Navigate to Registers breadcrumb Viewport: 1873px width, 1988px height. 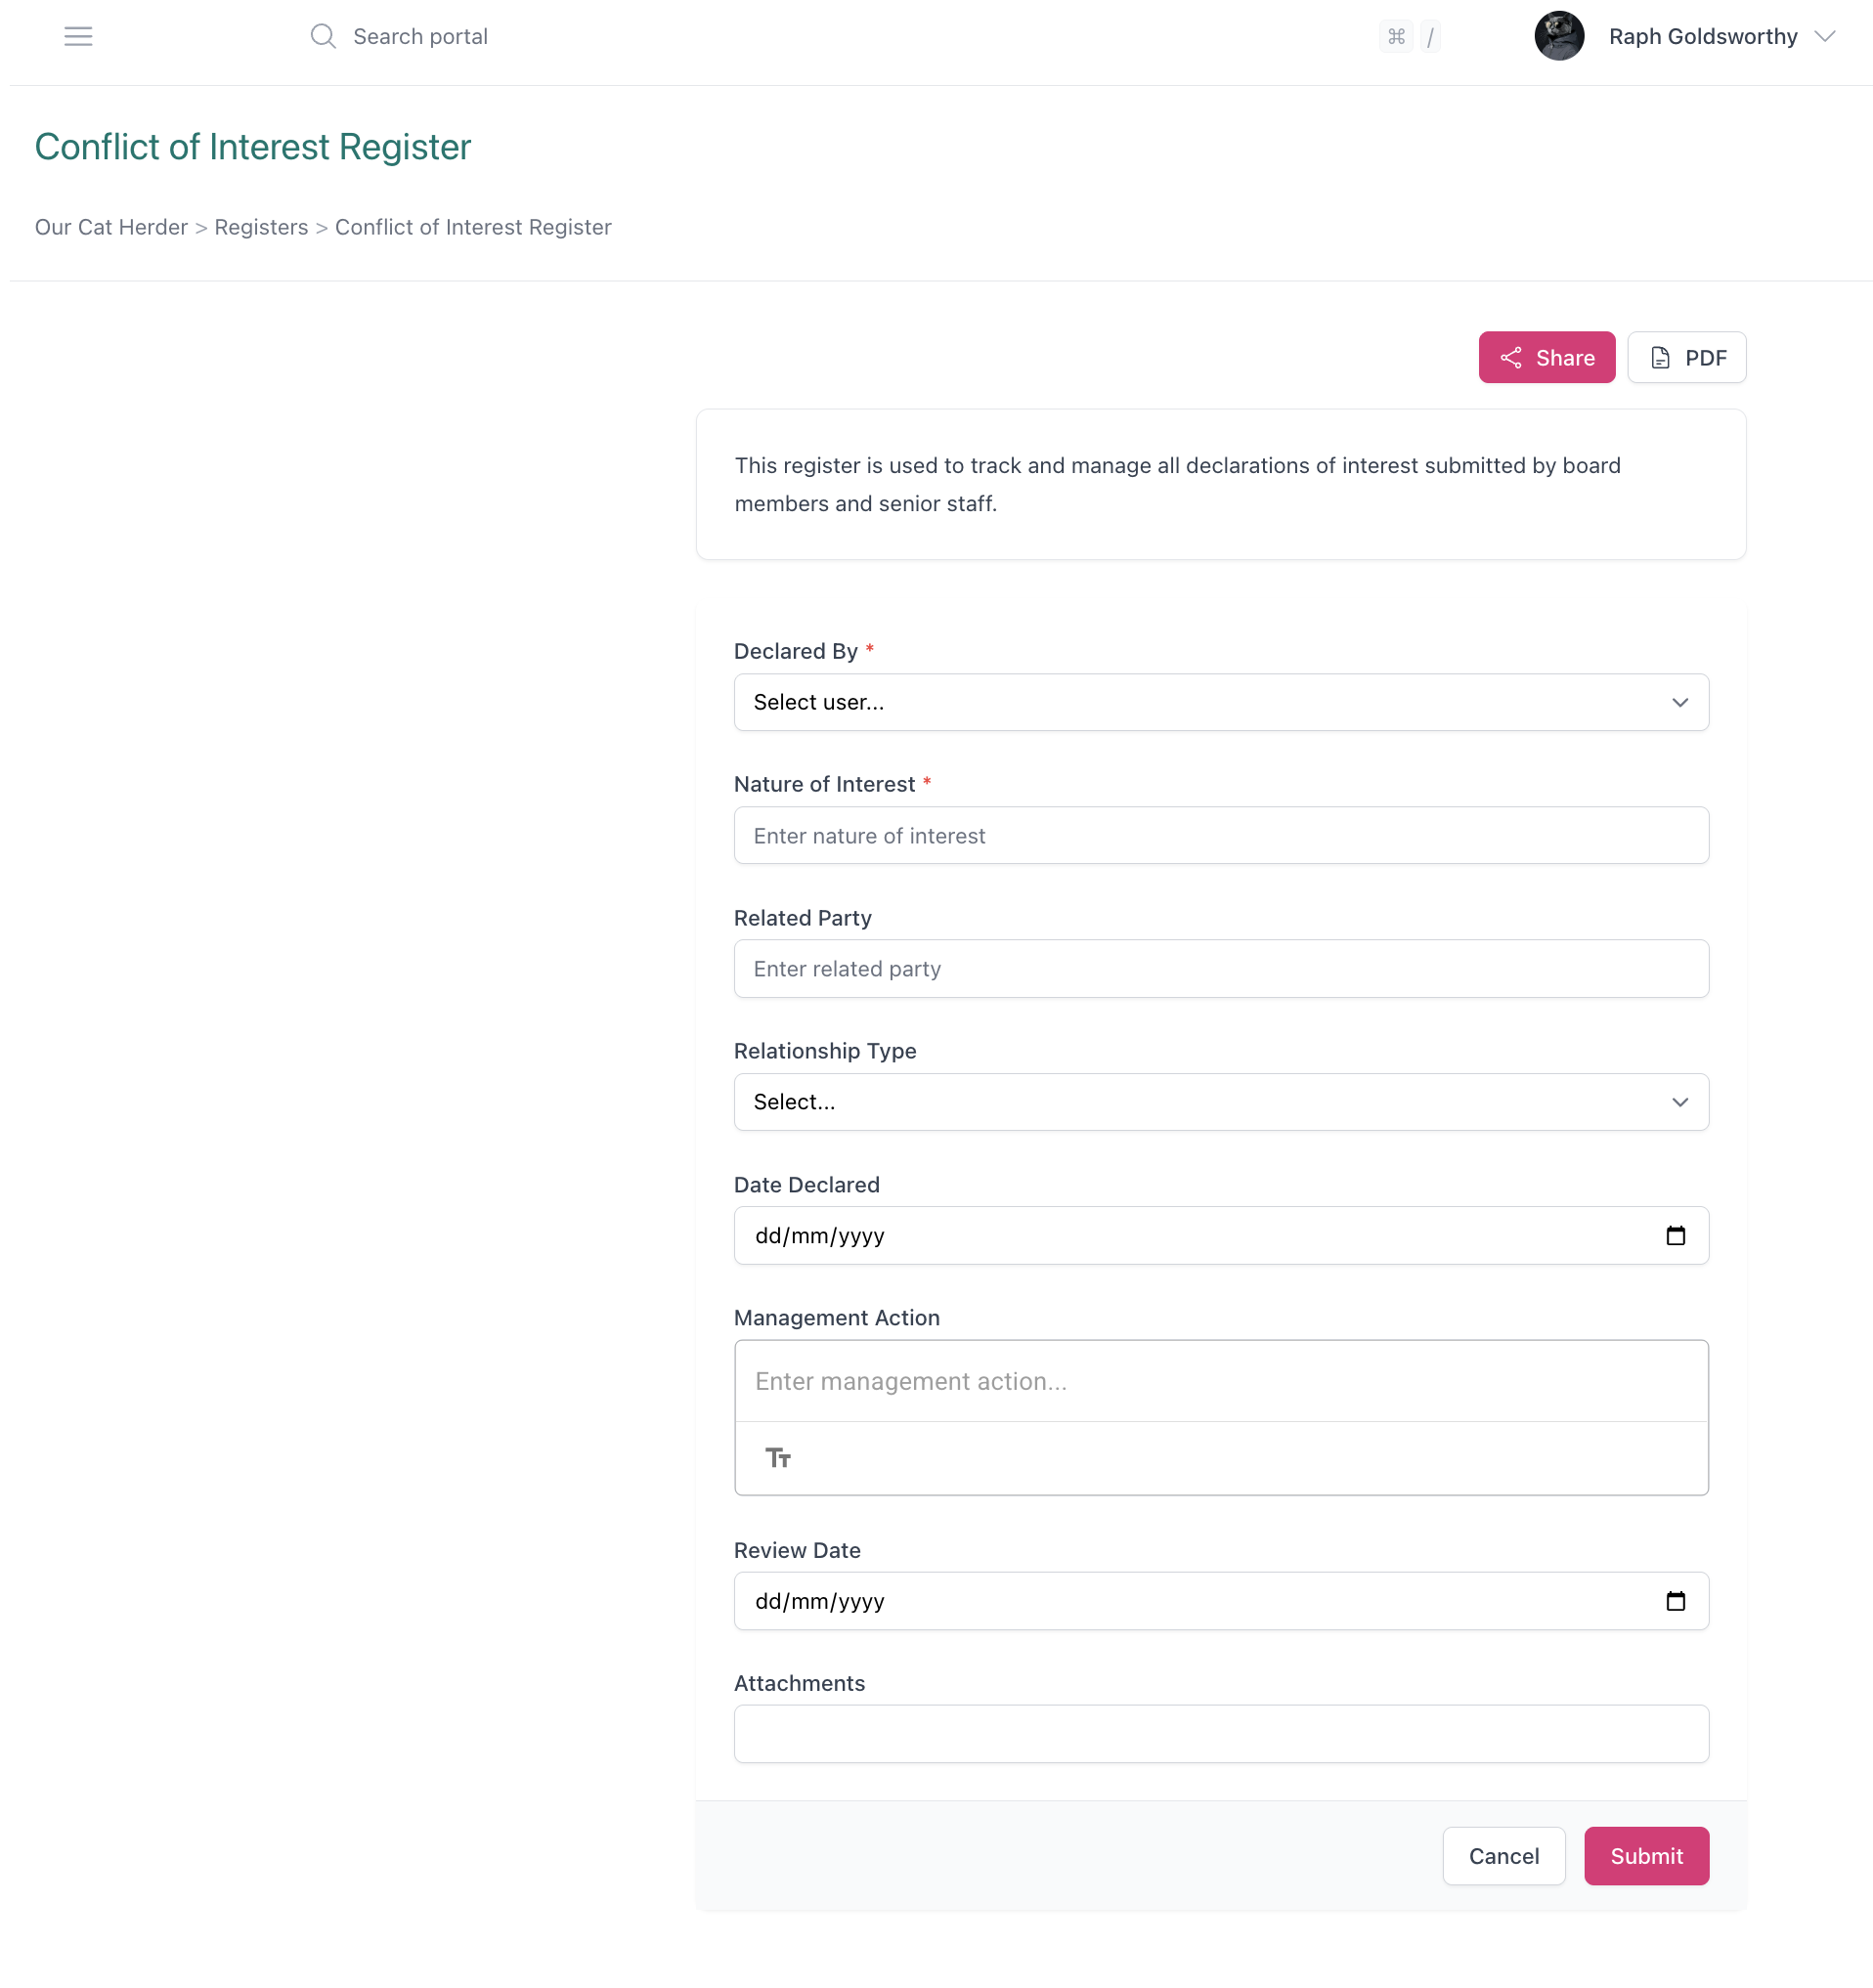pyautogui.click(x=261, y=227)
